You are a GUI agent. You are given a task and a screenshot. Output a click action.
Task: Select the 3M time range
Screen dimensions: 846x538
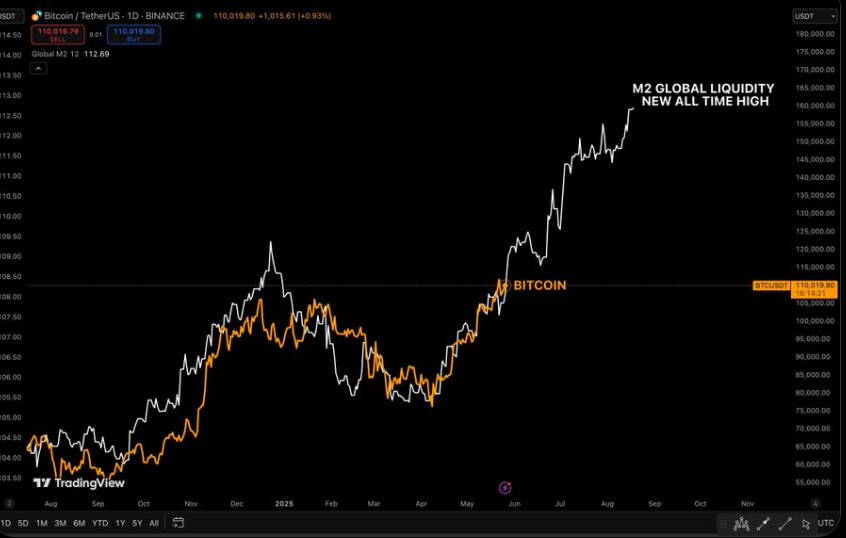(x=60, y=523)
